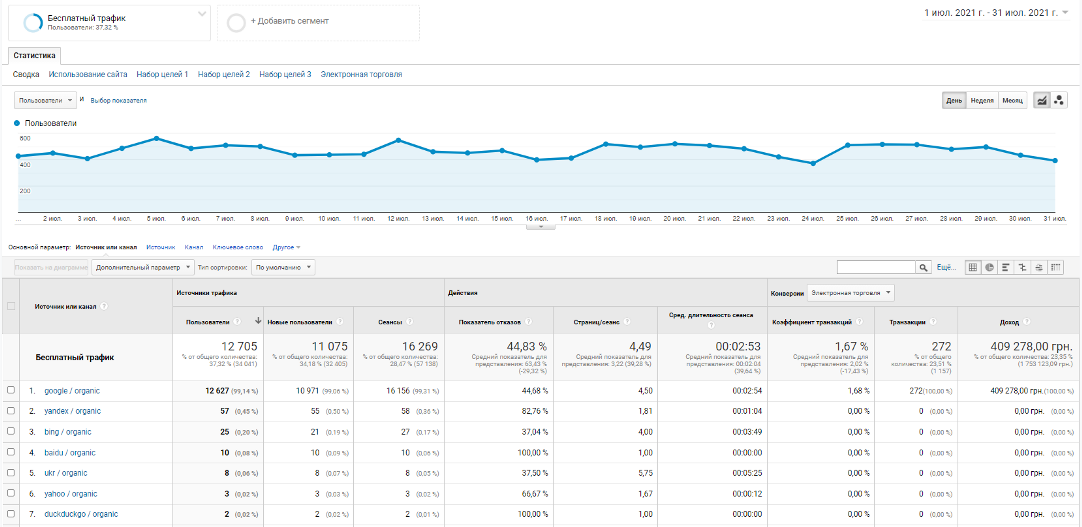
Task: Switch chart to motion bubble icon
Action: (1059, 101)
